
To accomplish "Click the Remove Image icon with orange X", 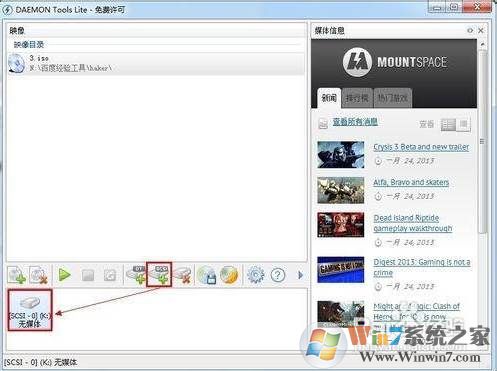I will coord(39,275).
